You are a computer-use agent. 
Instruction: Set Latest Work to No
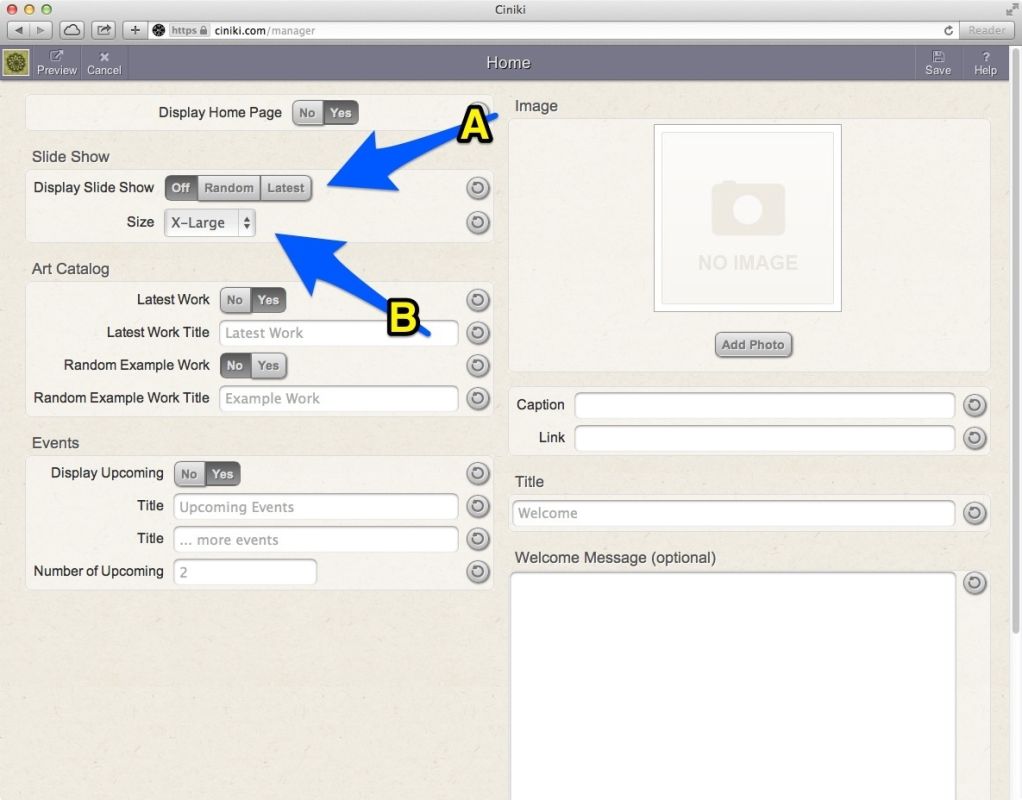tap(235, 300)
